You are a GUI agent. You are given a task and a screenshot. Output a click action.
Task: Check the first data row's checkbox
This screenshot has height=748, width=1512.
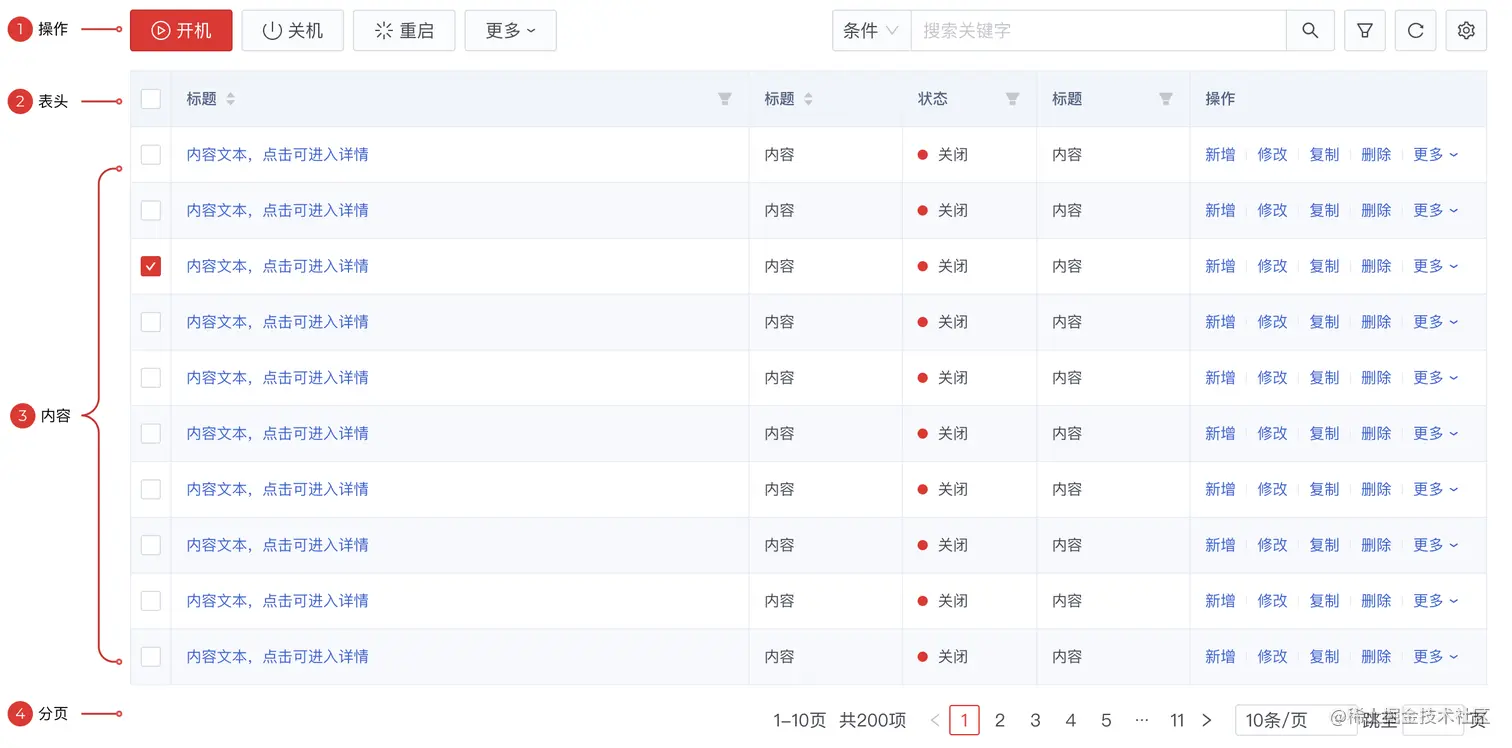tap(151, 155)
